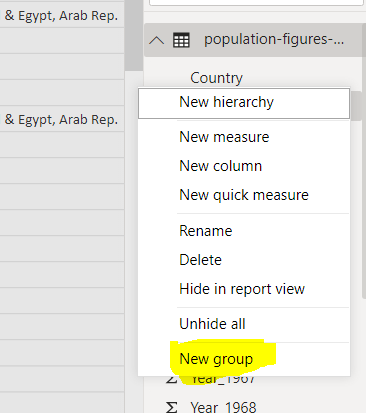
Task: Select the population-figures table name
Action: coord(274,40)
